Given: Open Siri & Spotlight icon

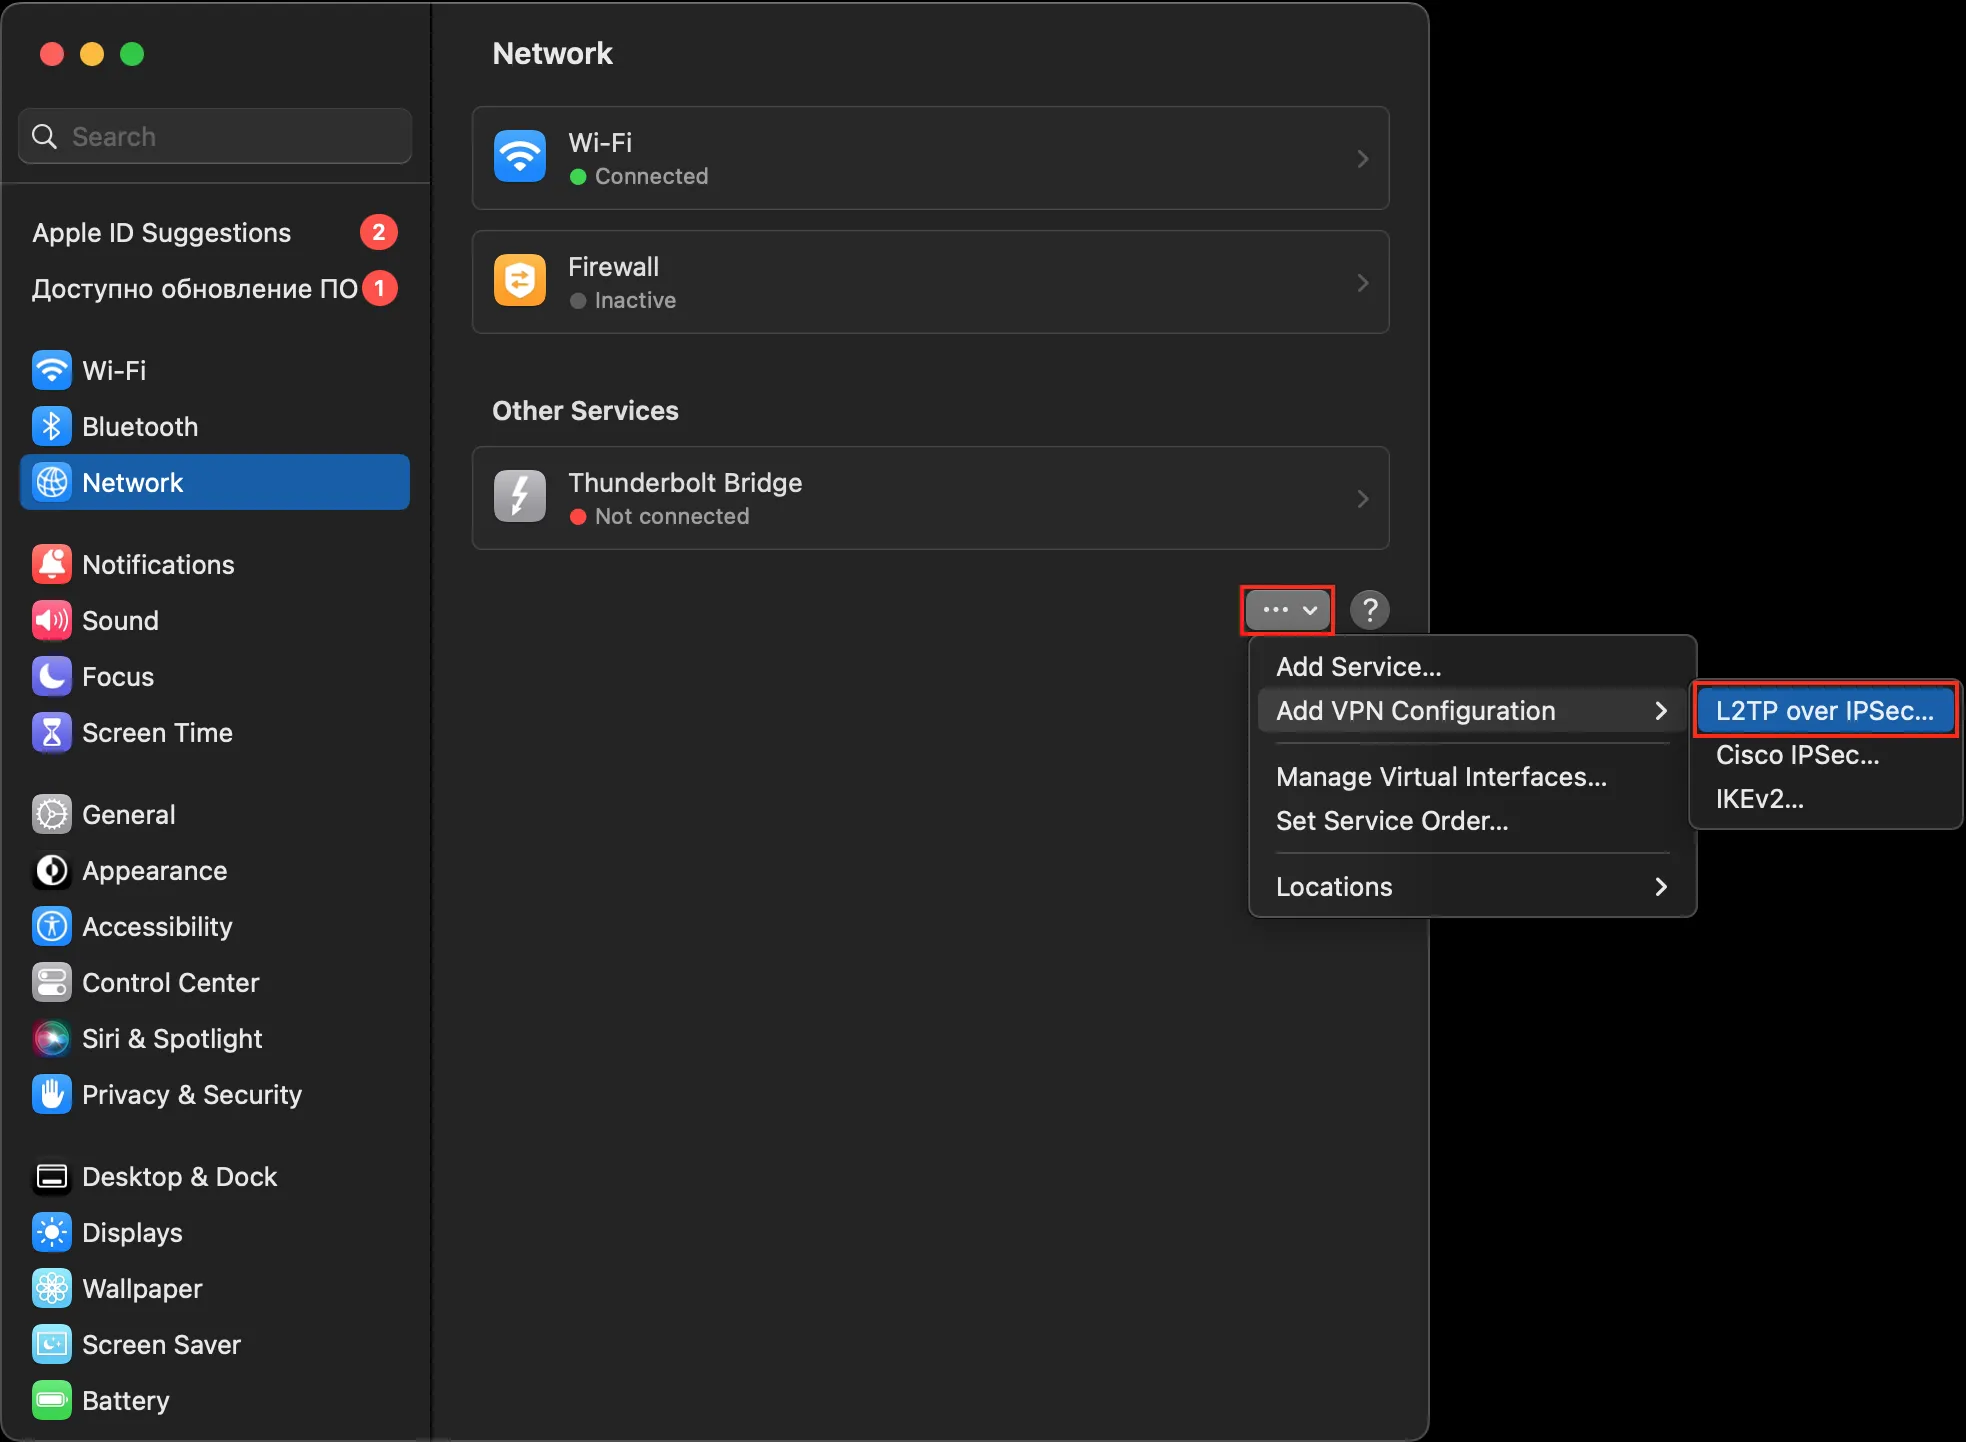Looking at the screenshot, I should tap(51, 1039).
